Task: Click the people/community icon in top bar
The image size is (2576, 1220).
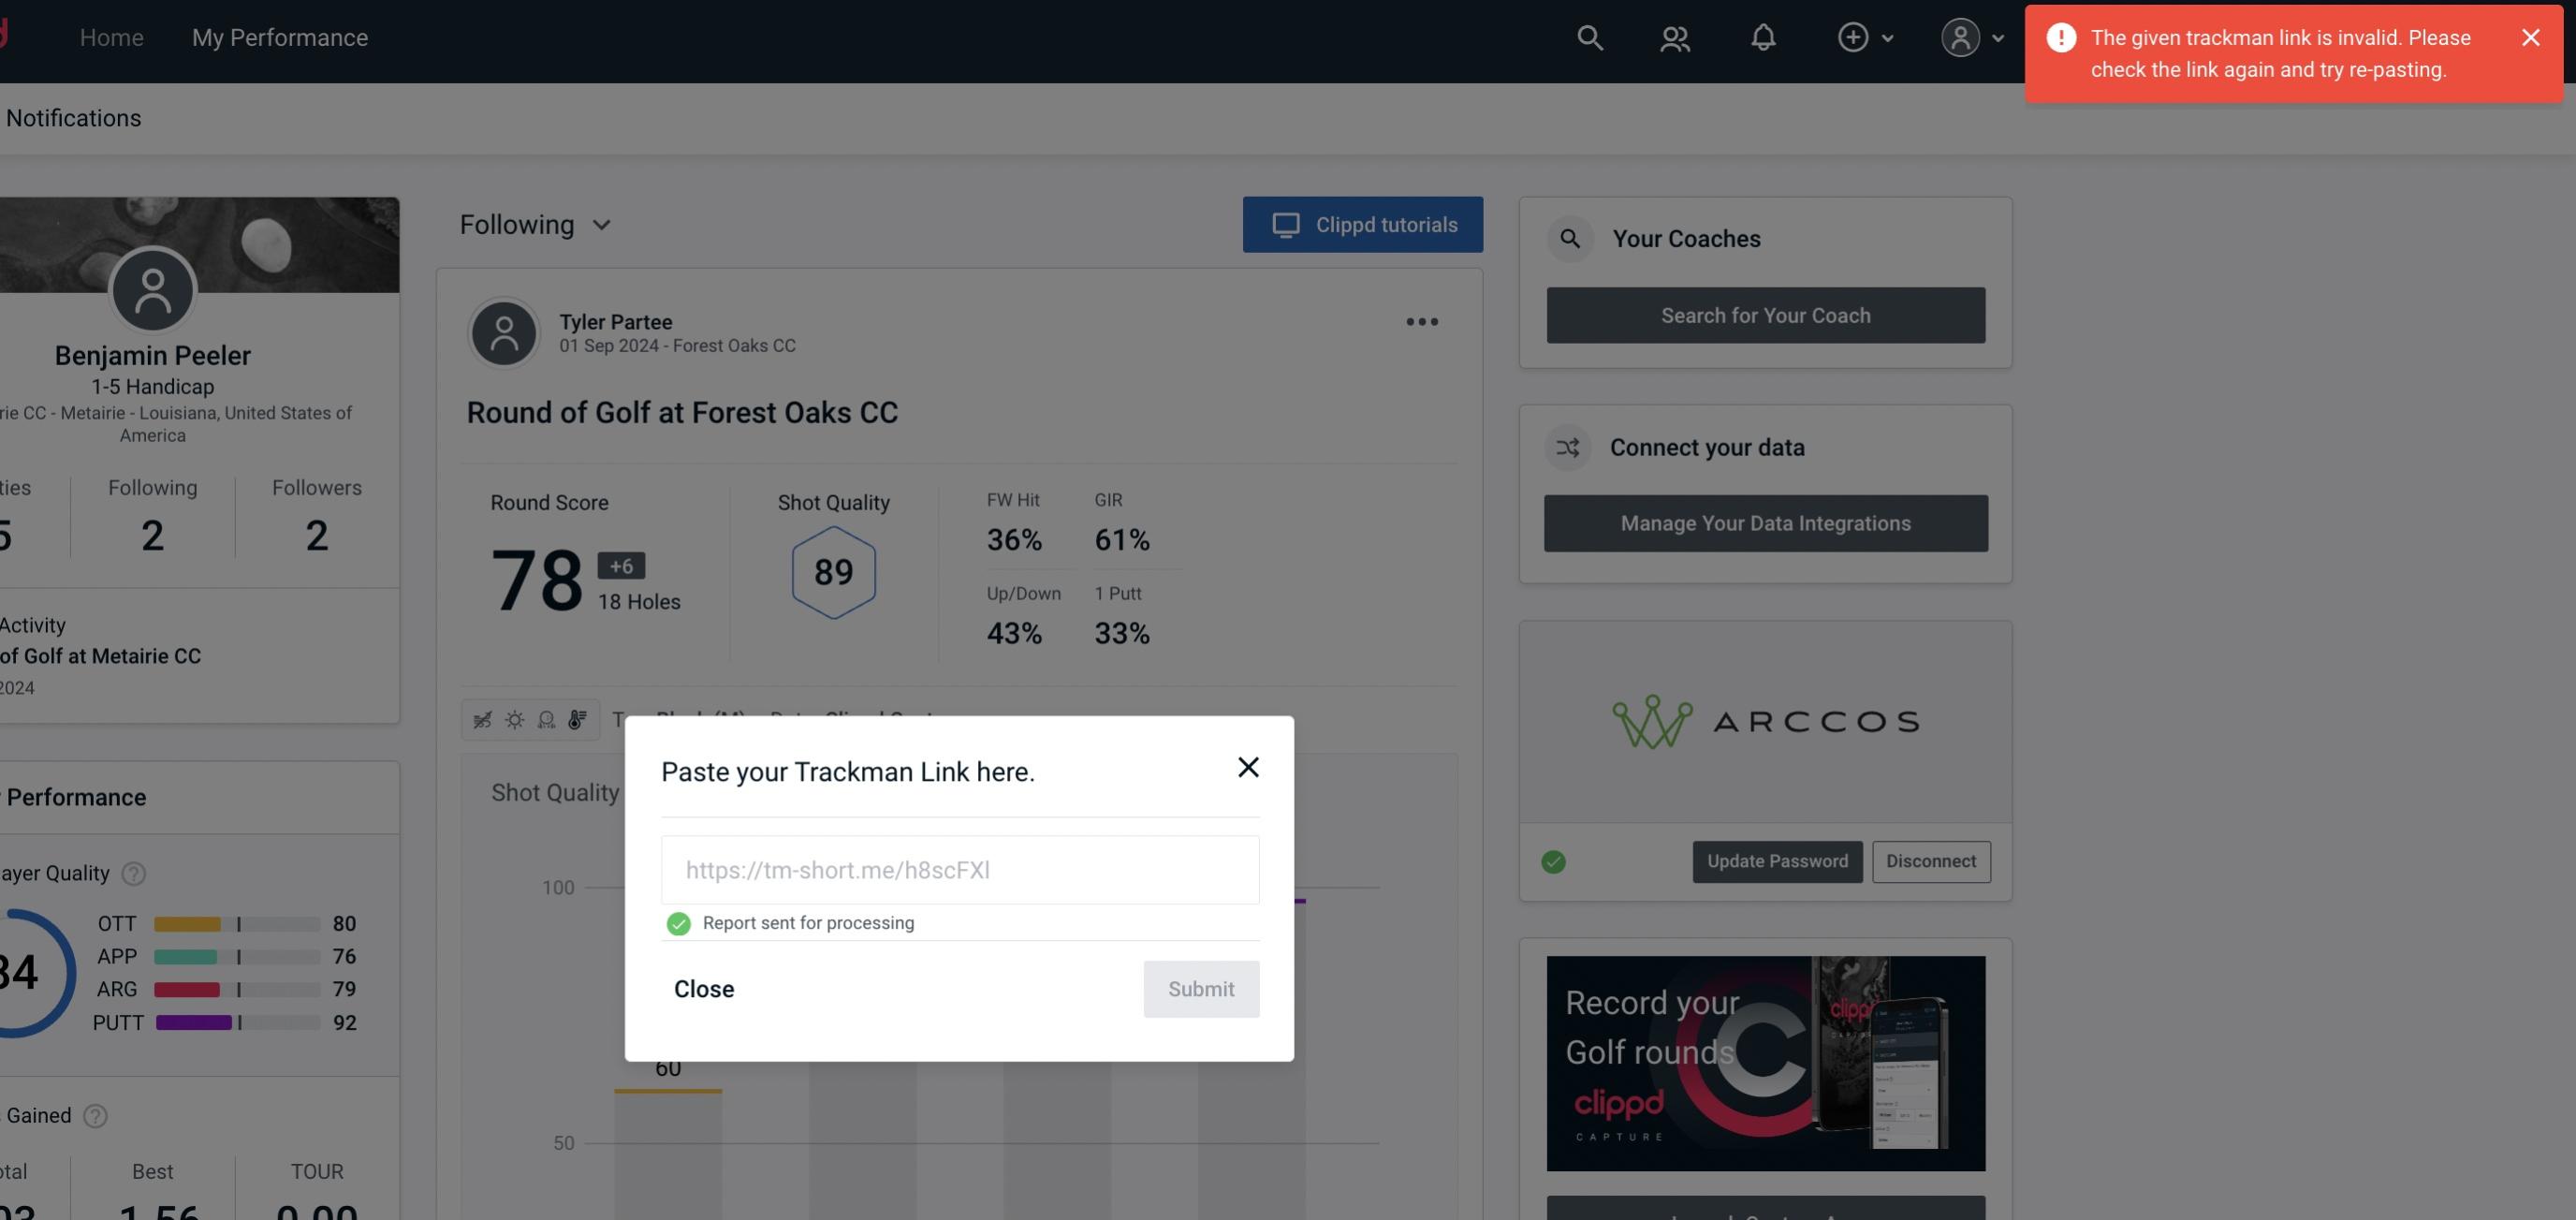Action: click(1673, 37)
